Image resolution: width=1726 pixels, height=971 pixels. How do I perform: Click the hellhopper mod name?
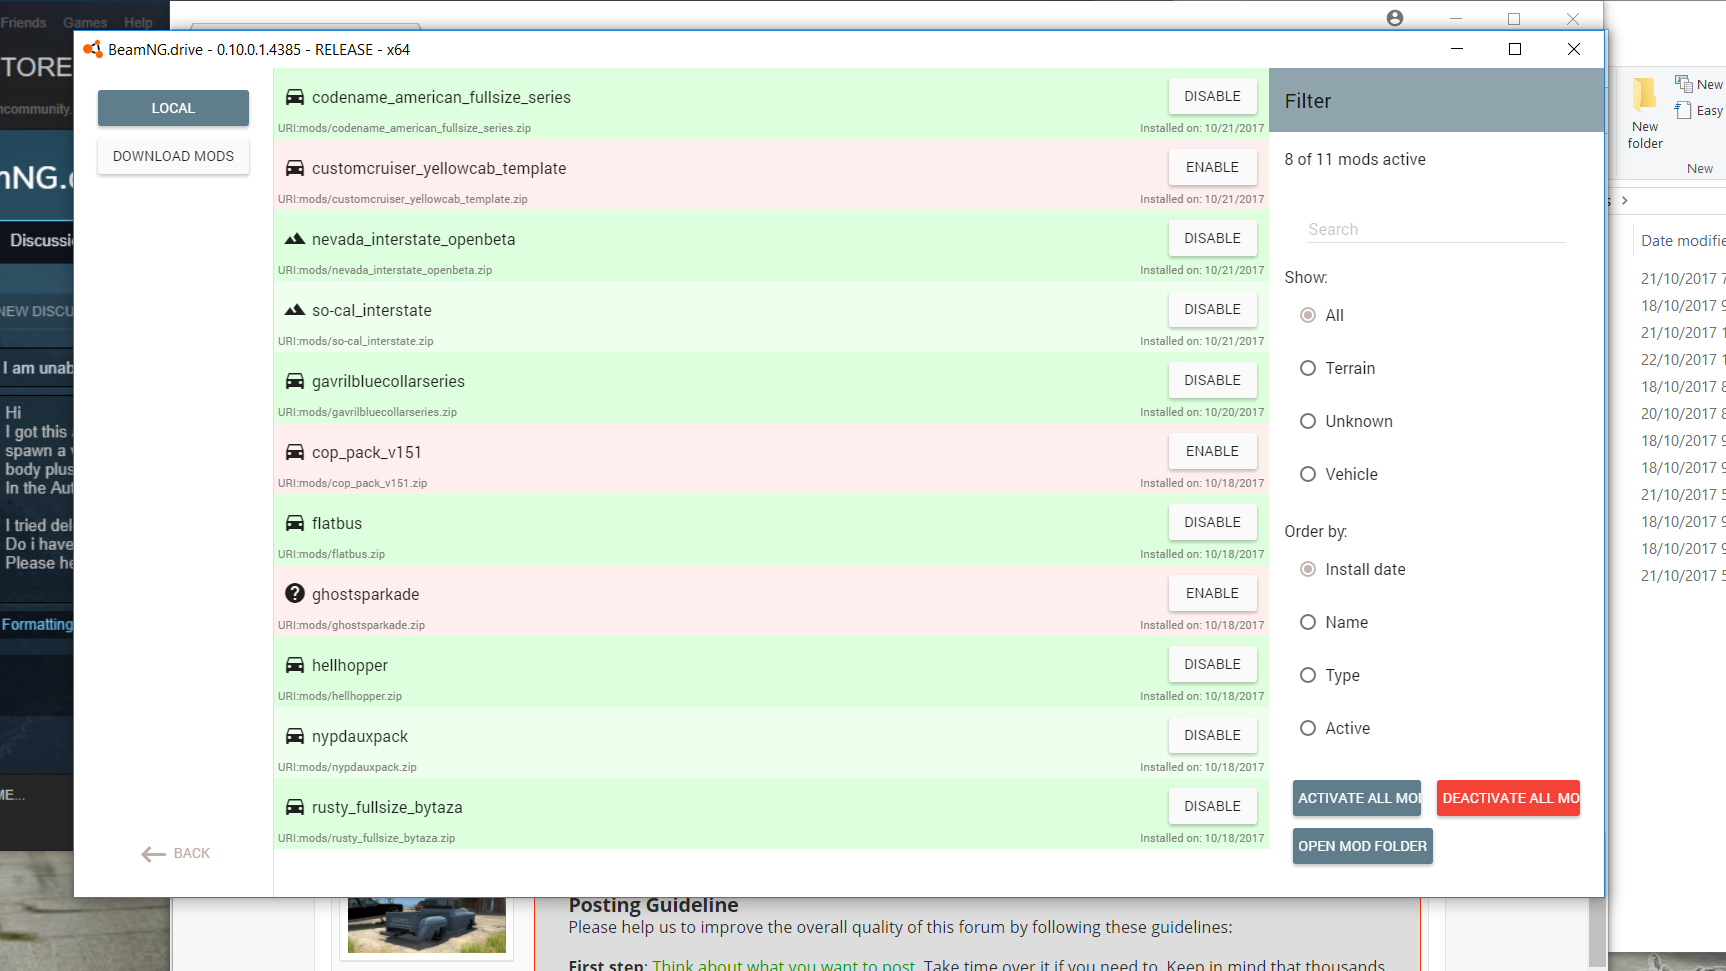click(x=350, y=665)
